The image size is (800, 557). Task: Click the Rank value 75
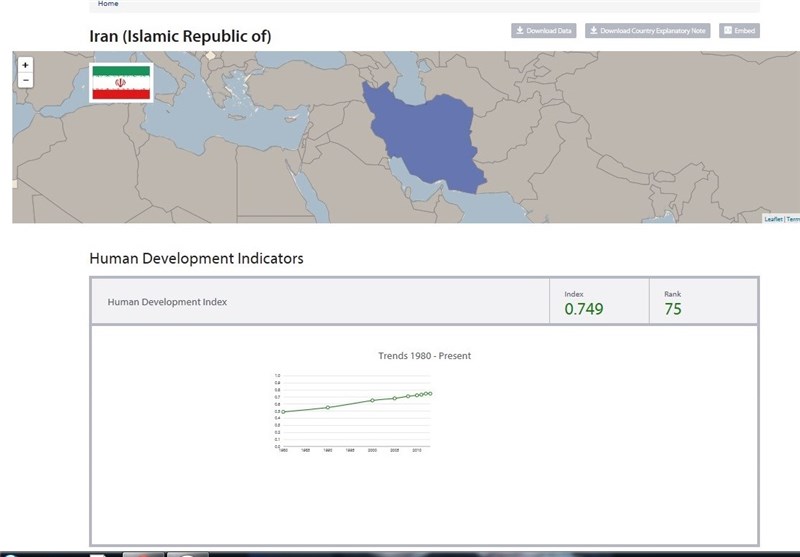click(673, 309)
